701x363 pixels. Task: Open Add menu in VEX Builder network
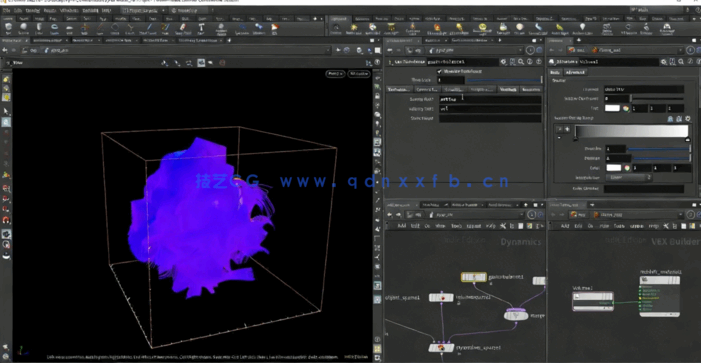565,226
